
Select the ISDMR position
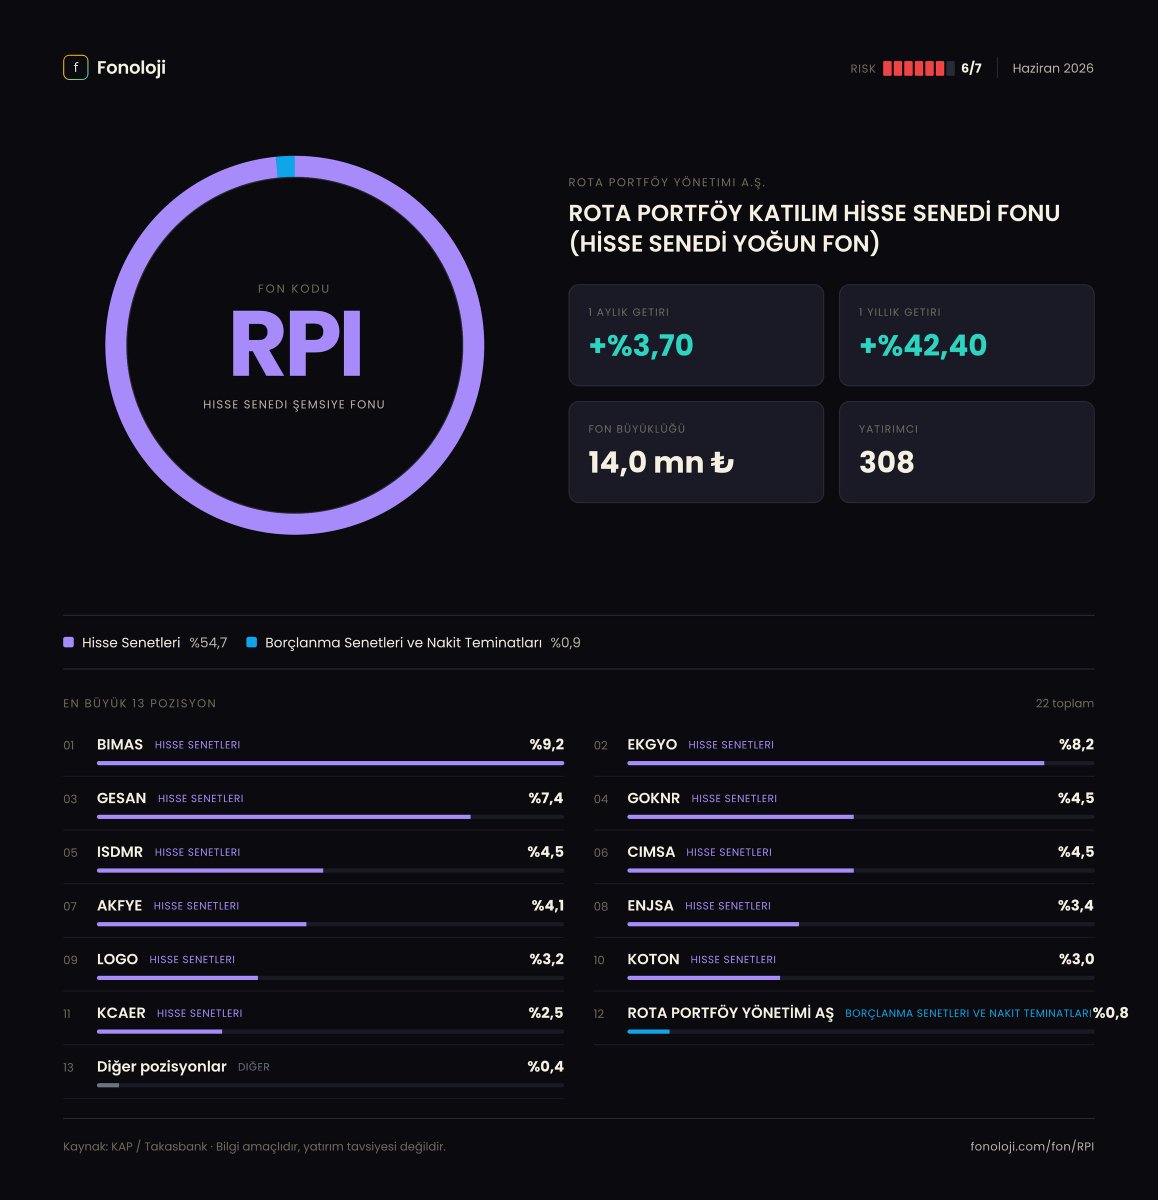tap(313, 858)
